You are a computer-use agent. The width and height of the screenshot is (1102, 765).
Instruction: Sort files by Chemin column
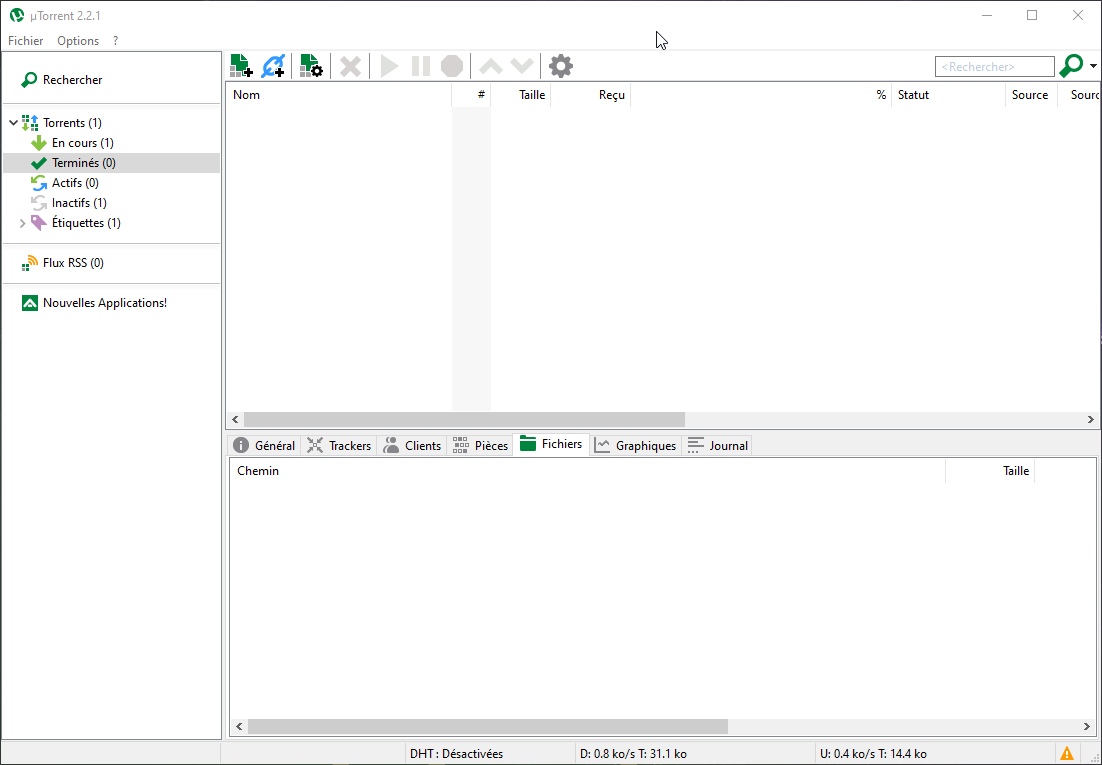(588, 471)
